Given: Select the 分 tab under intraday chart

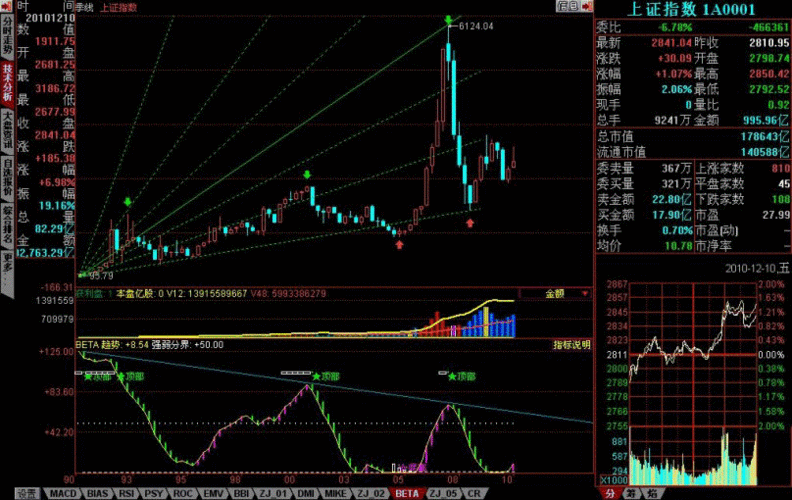Looking at the screenshot, I should click(x=610, y=493).
